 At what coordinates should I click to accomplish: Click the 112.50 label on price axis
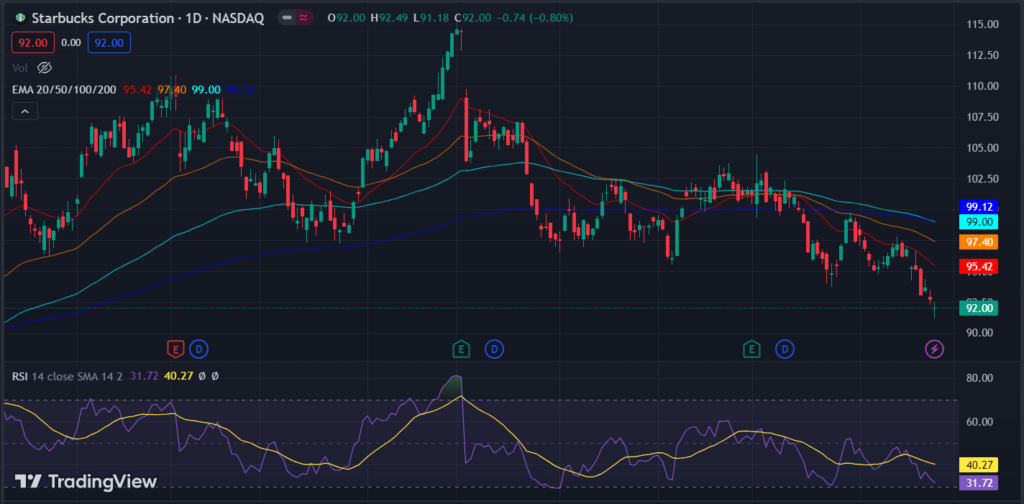click(x=982, y=55)
